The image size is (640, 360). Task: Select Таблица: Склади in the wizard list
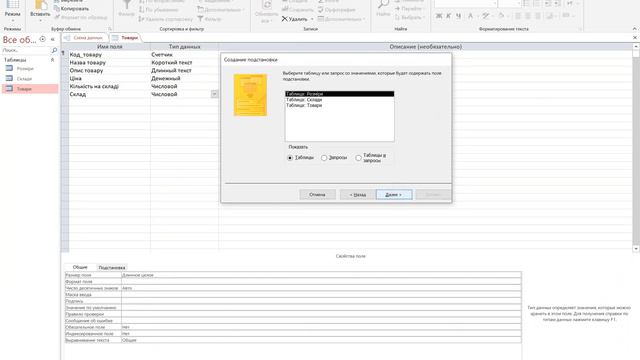340,100
